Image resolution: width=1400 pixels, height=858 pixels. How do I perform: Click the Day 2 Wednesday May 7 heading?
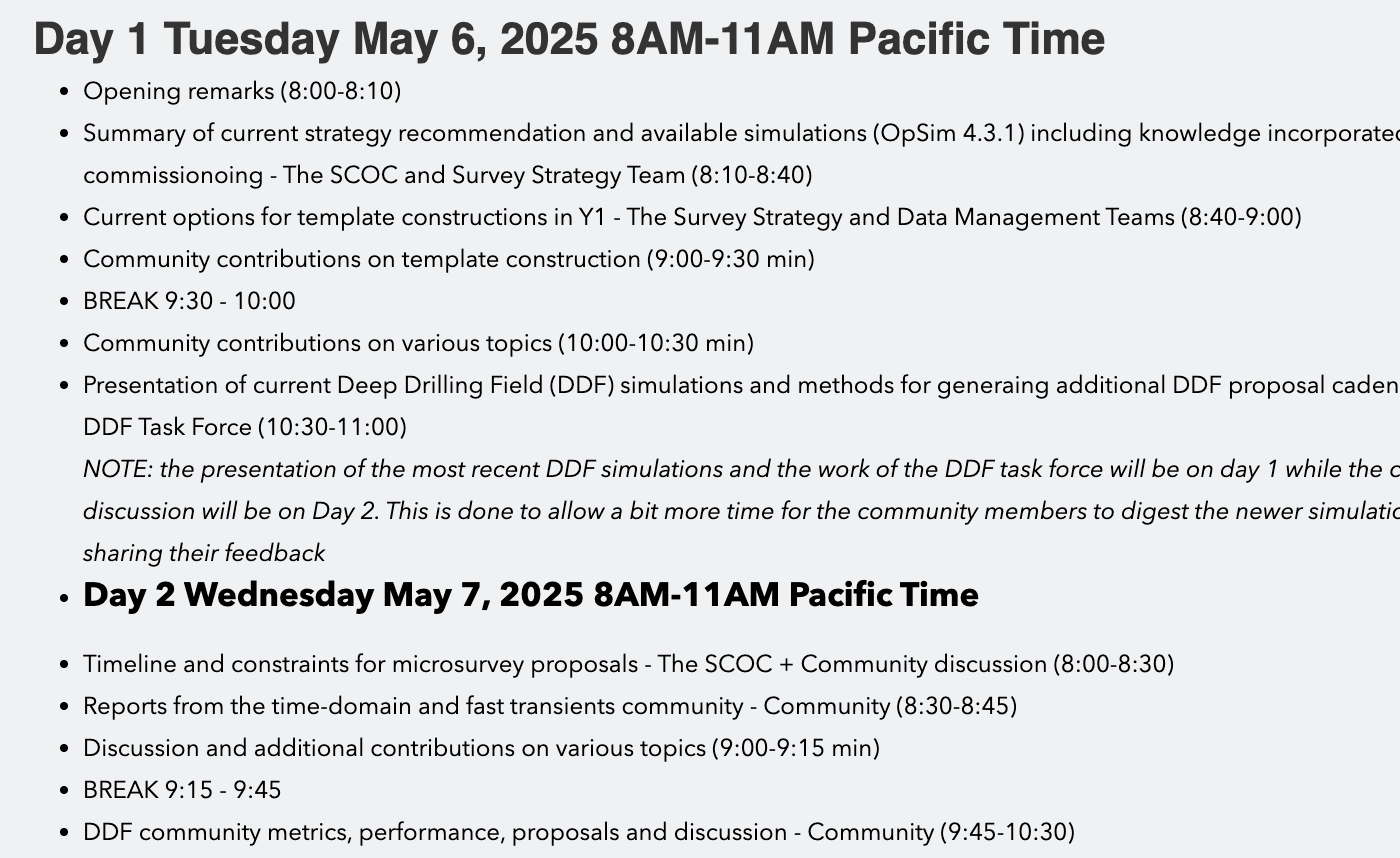531,594
